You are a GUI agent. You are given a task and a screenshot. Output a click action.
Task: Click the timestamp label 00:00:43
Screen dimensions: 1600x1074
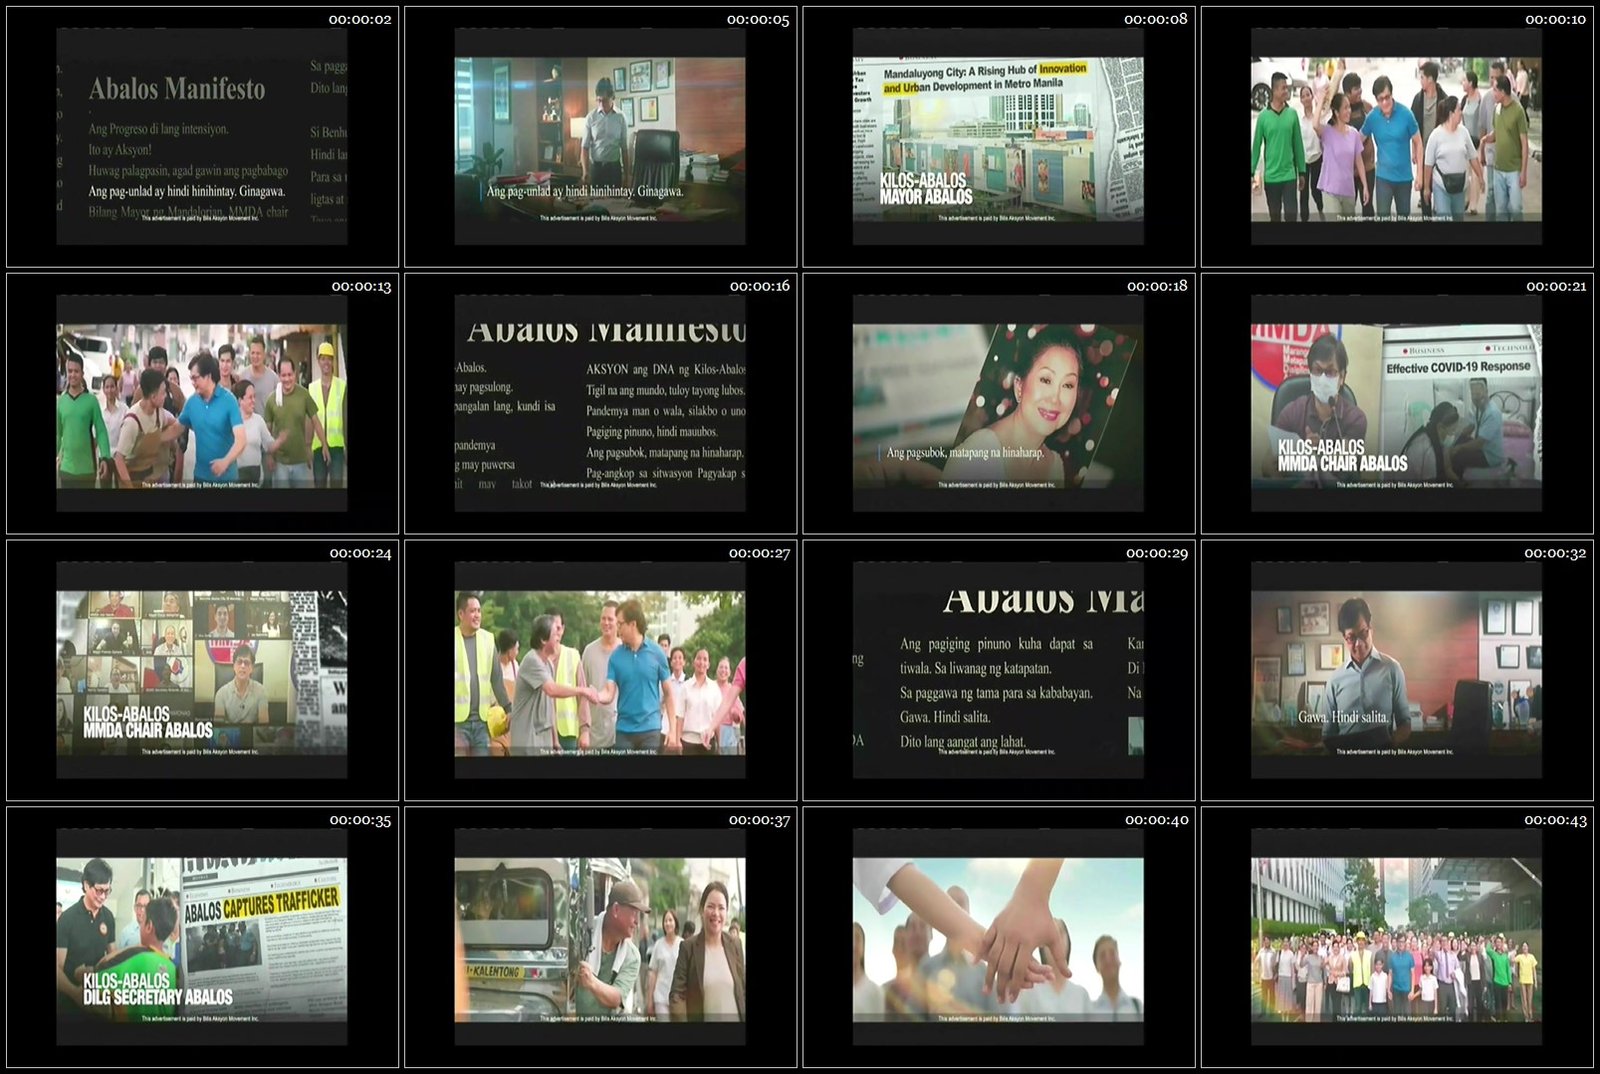pyautogui.click(x=1555, y=820)
